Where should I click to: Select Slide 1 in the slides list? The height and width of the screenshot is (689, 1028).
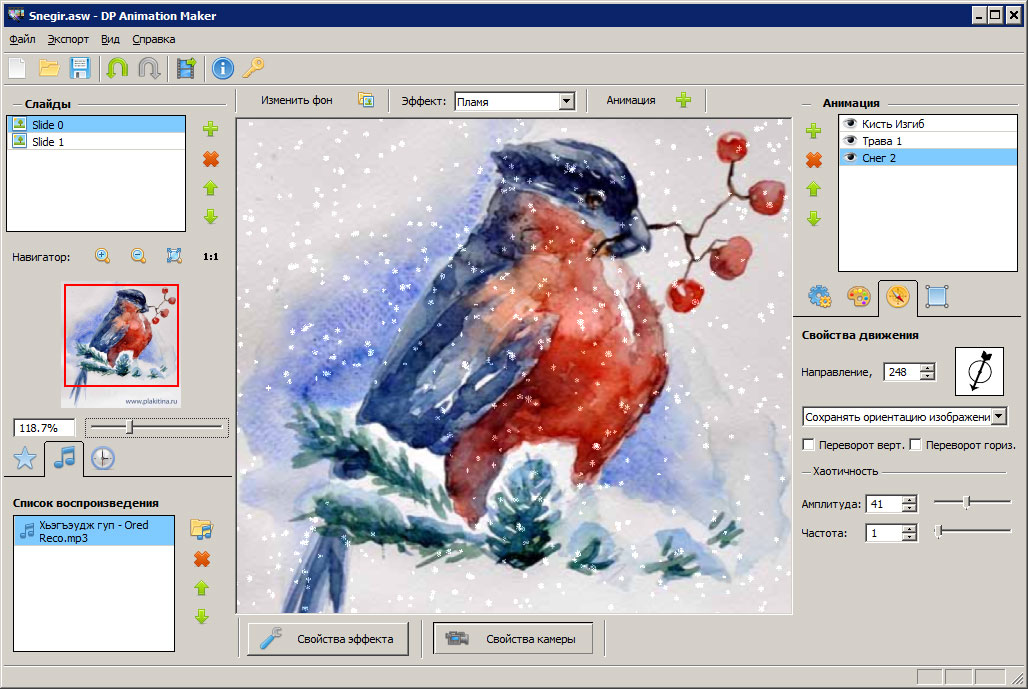(96, 142)
